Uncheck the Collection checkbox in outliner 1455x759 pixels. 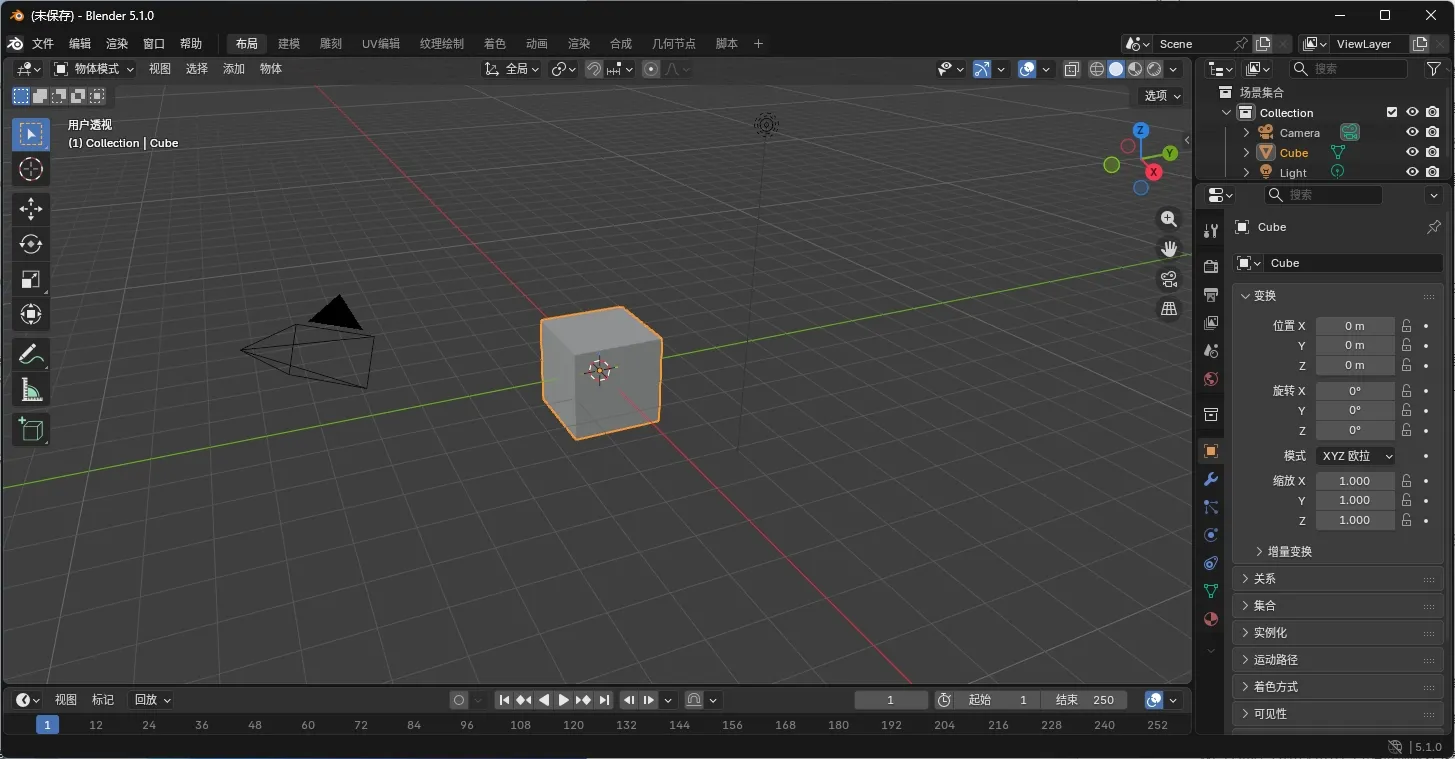coord(1392,112)
